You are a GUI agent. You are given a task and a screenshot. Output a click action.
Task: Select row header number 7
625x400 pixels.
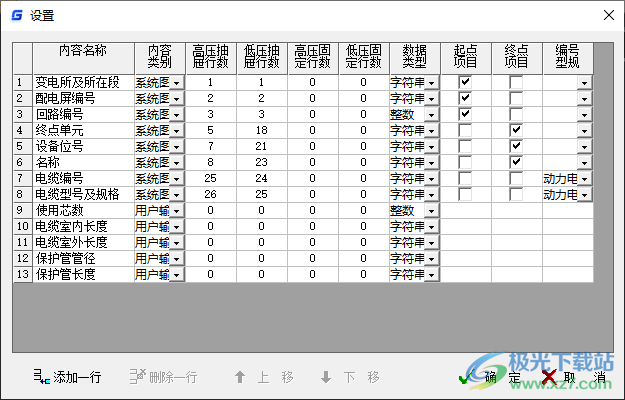coord(22,178)
